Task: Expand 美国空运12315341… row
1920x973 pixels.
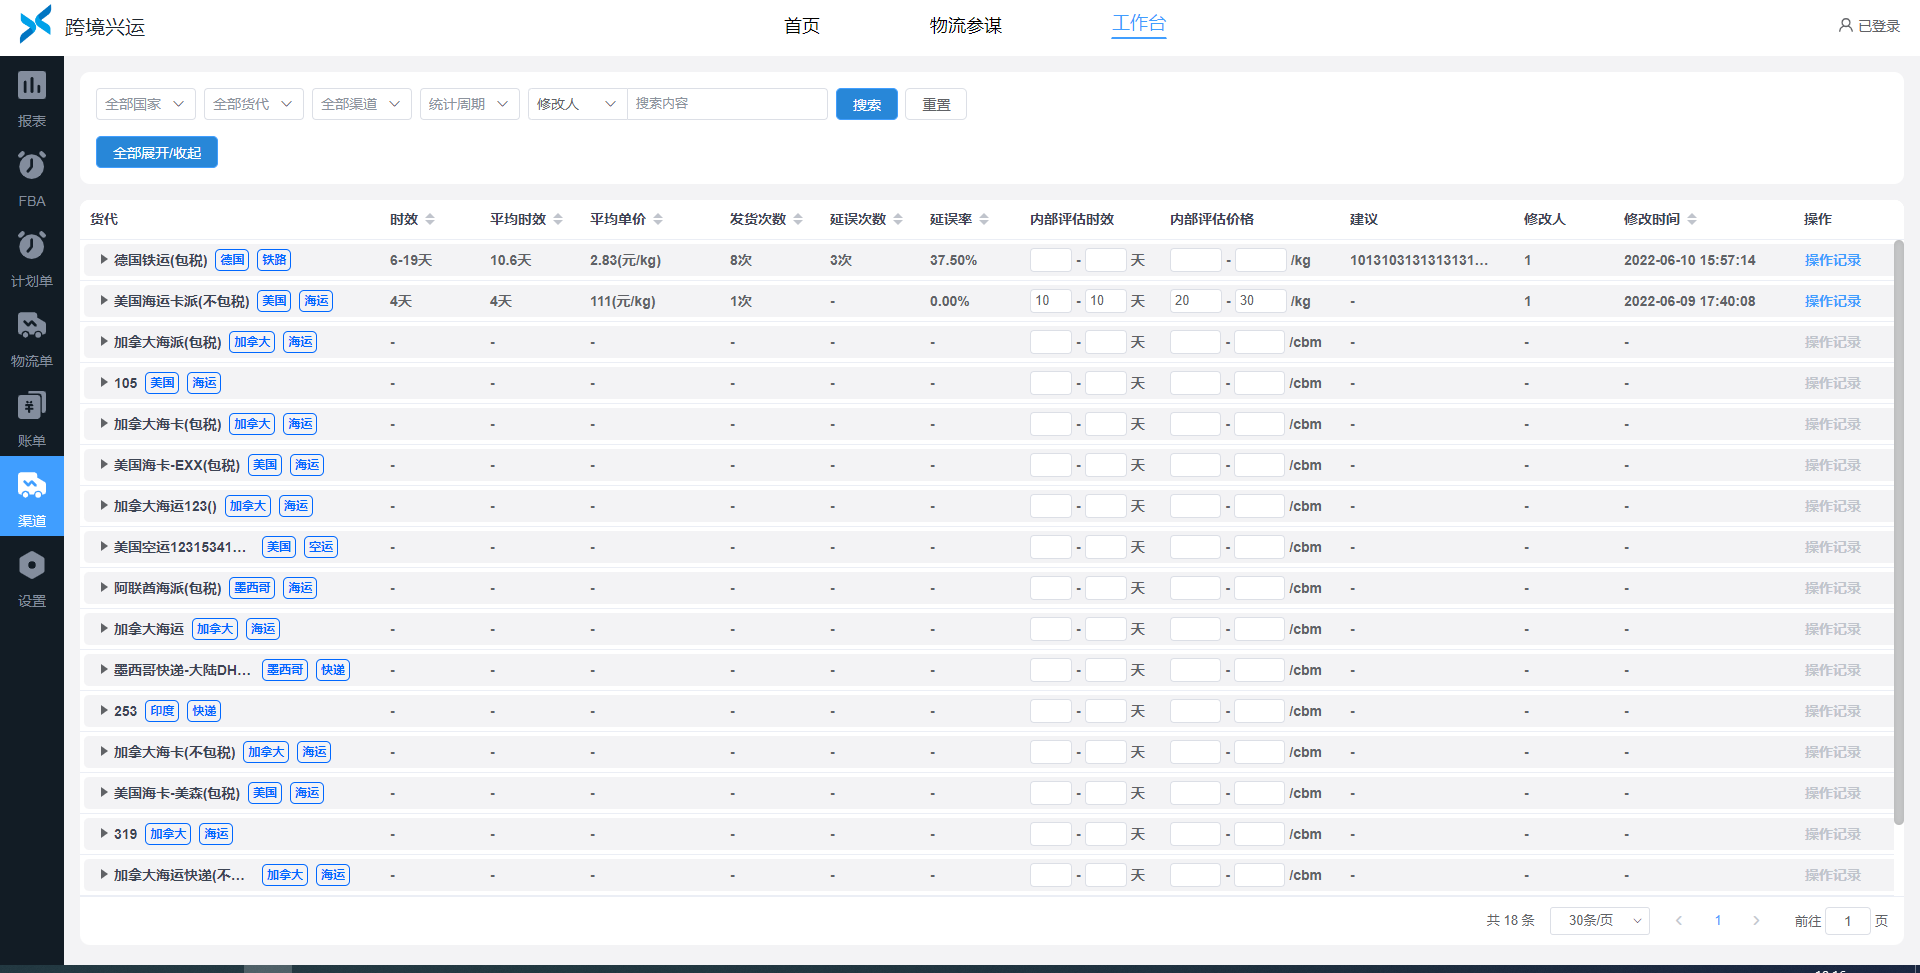Action: click(104, 547)
